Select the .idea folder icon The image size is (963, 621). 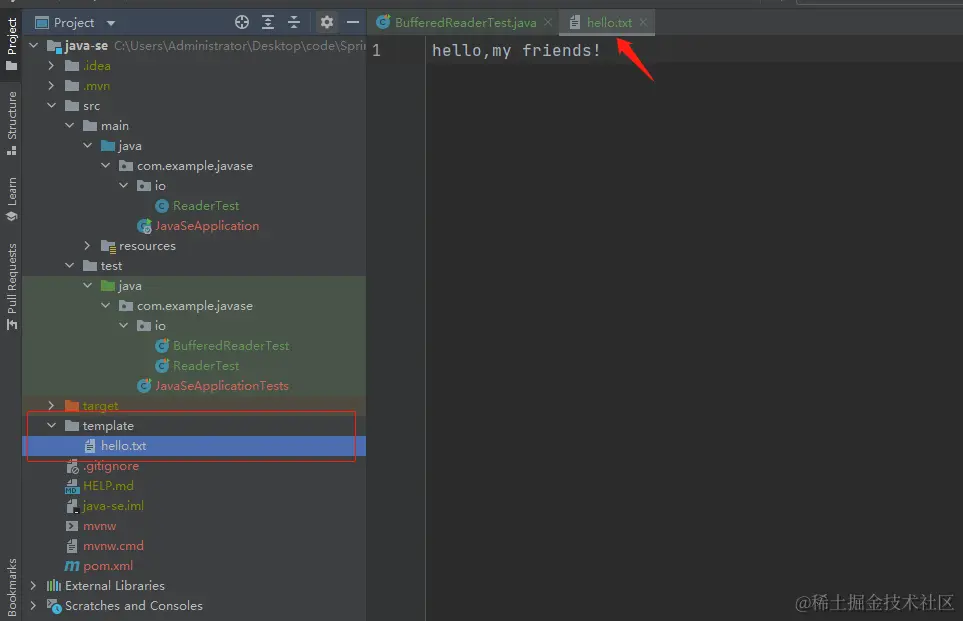click(x=72, y=66)
